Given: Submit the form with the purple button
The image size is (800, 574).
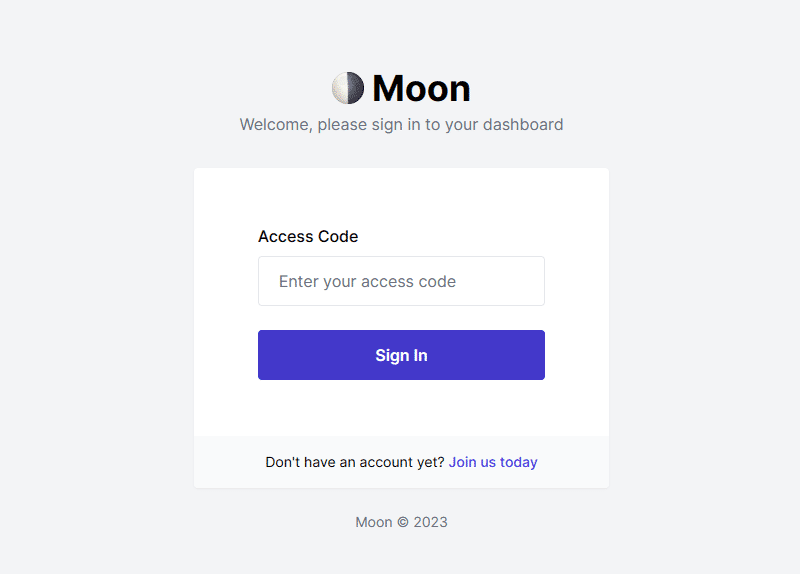Looking at the screenshot, I should coord(401,355).
